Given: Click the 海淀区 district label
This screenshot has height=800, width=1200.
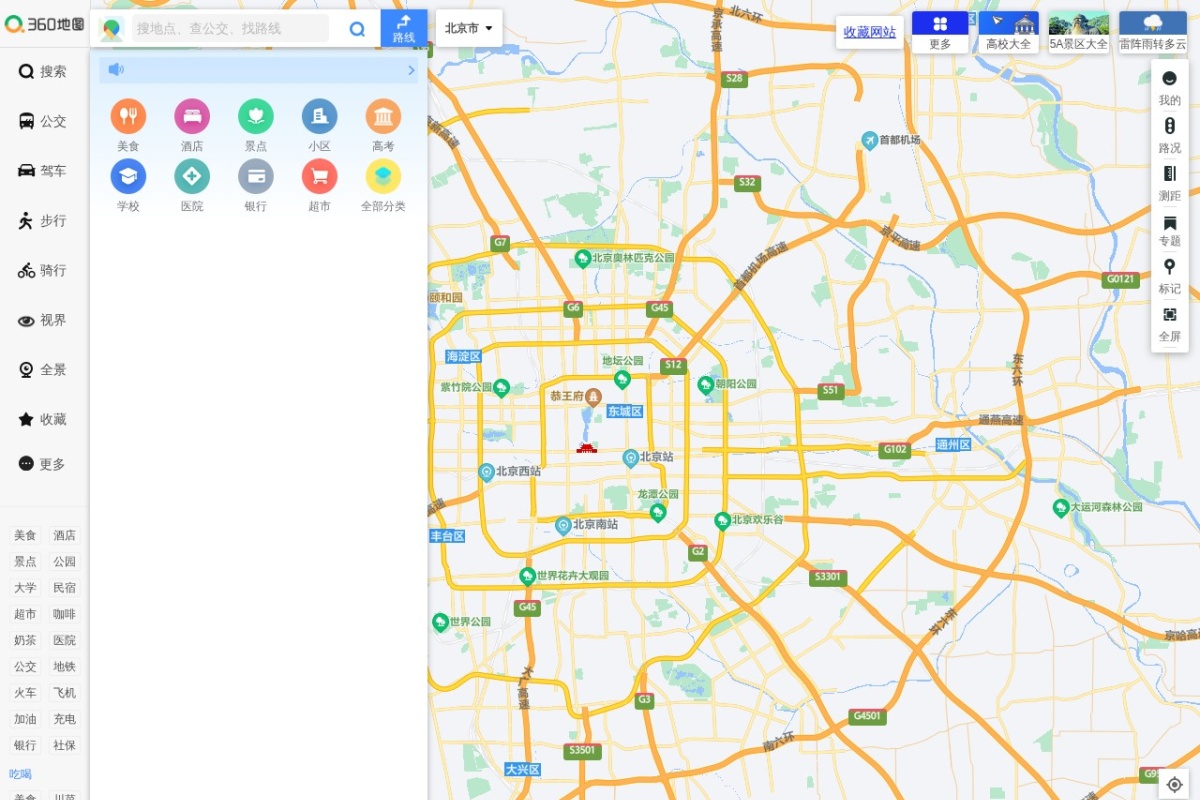Looking at the screenshot, I should 464,356.
